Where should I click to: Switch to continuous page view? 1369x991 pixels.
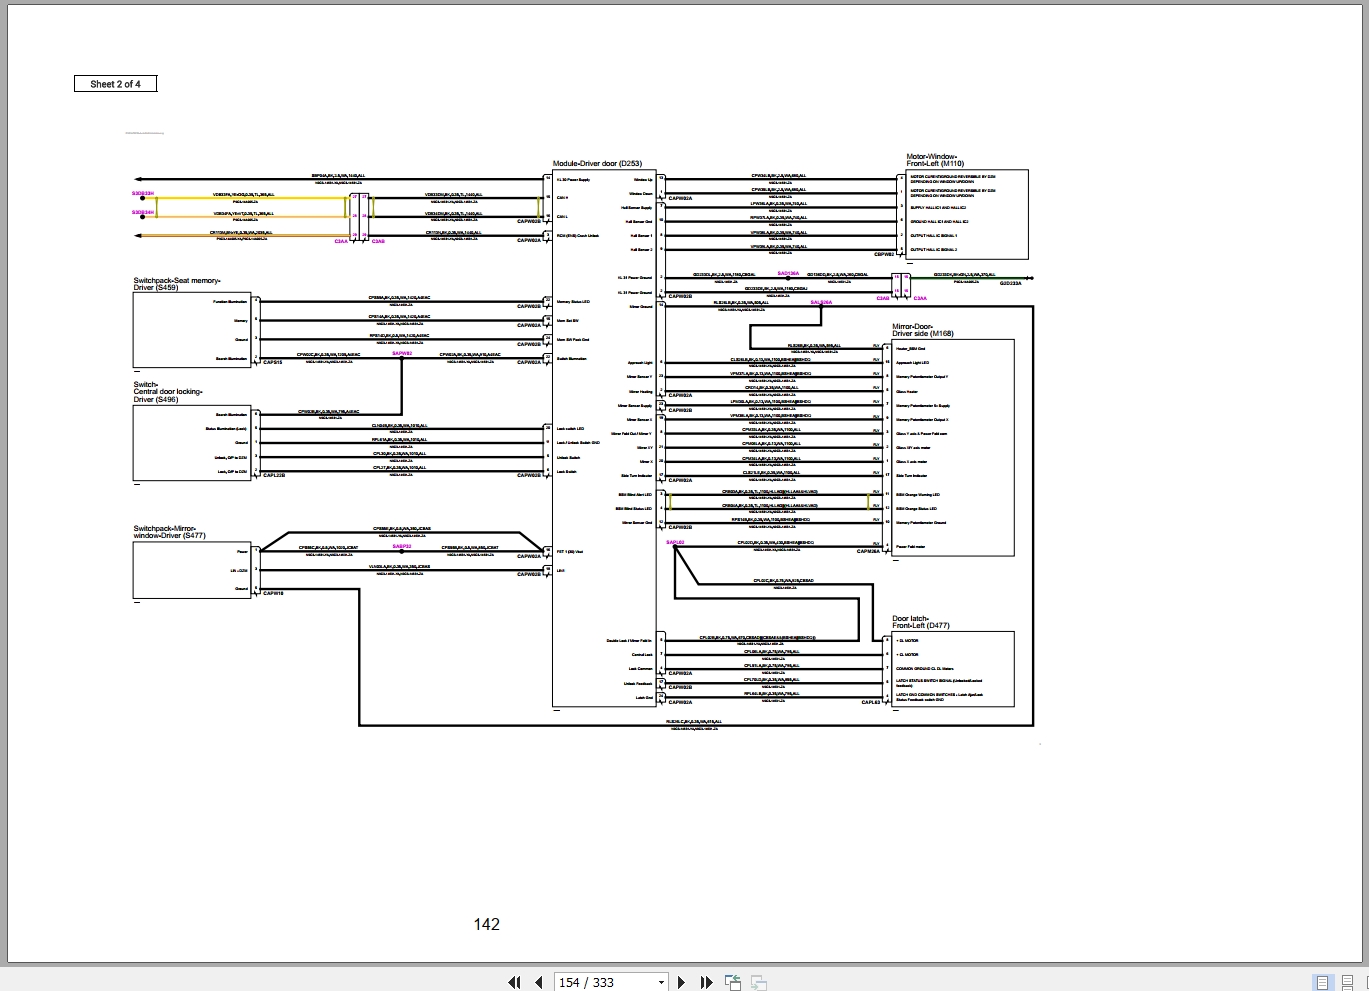(1347, 982)
